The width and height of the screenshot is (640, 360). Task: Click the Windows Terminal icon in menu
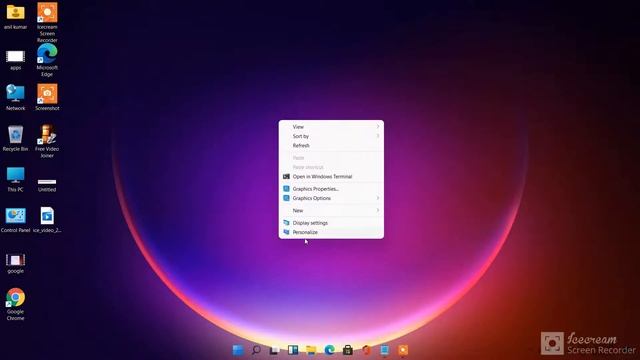[x=286, y=177]
